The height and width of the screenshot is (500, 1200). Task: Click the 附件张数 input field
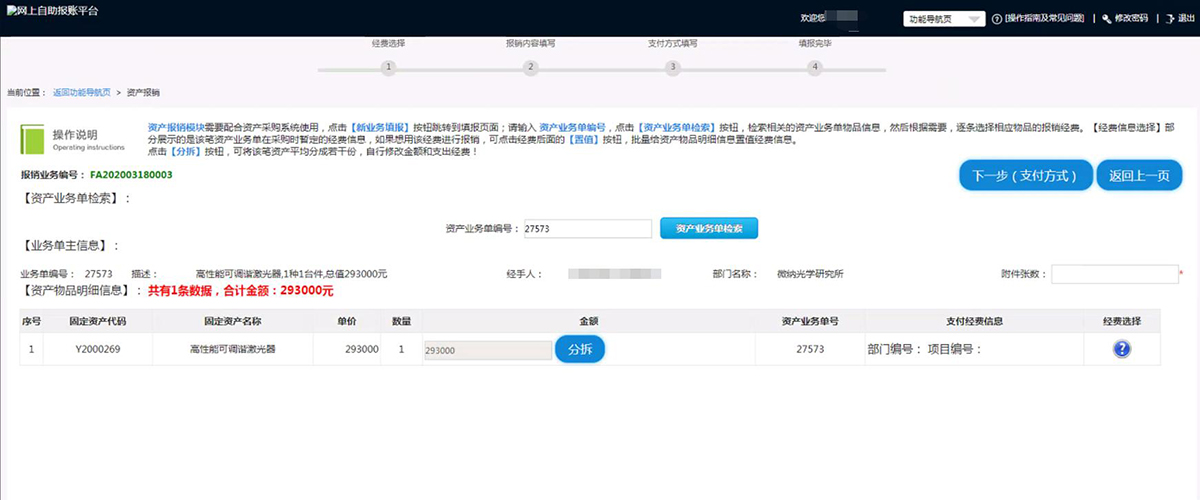pos(1114,274)
